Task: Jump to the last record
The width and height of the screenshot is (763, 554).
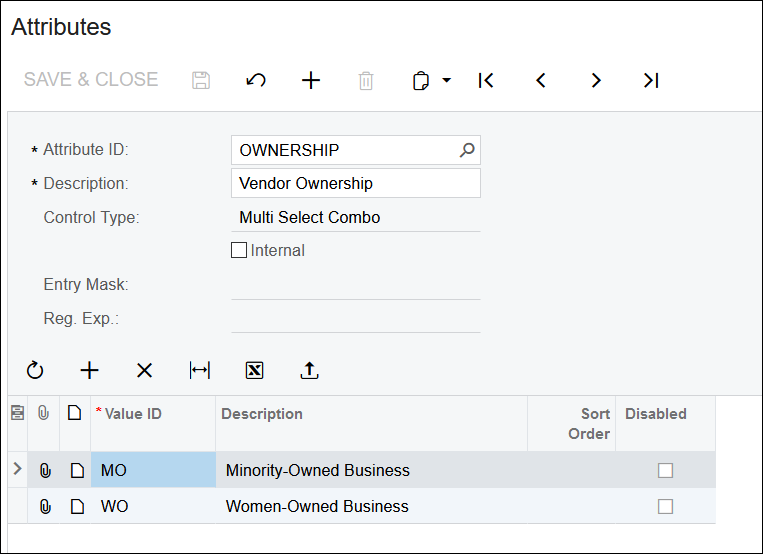Action: (651, 80)
